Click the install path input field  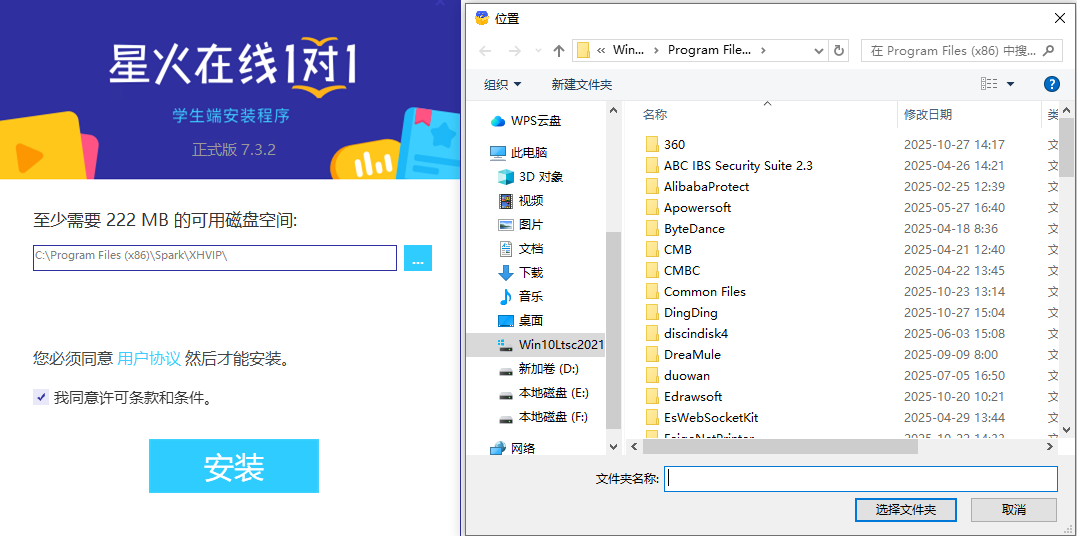[x=215, y=258]
